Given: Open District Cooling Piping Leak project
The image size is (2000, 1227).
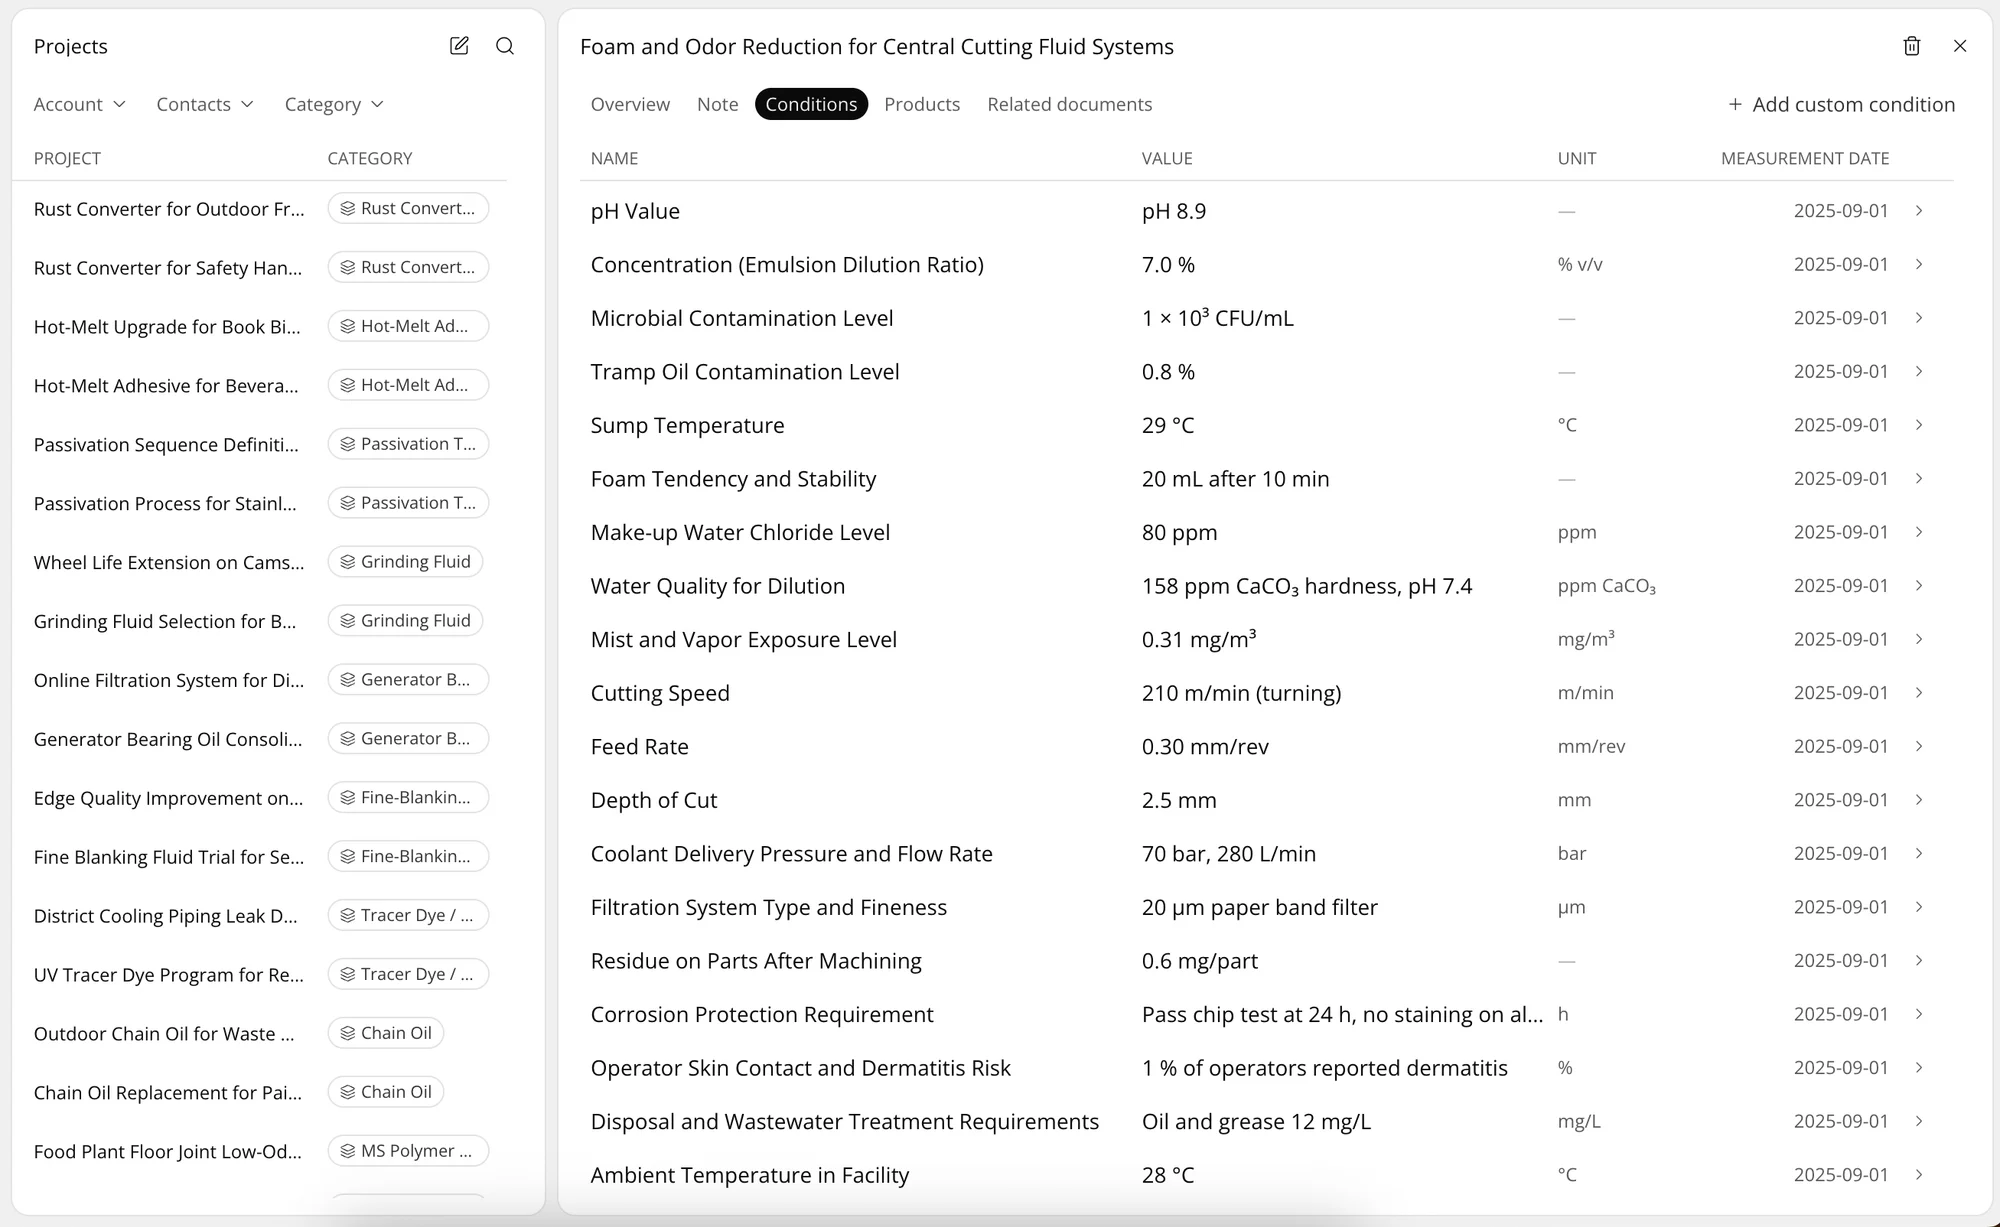Looking at the screenshot, I should coord(166,916).
